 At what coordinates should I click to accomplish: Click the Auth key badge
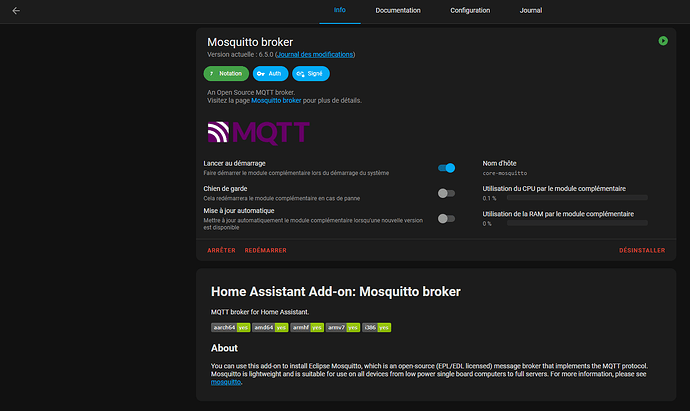point(270,73)
